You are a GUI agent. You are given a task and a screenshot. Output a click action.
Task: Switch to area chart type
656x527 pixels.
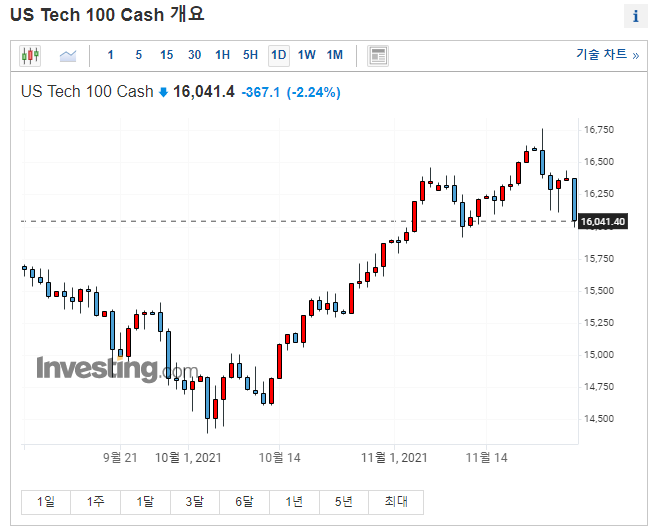pos(68,56)
